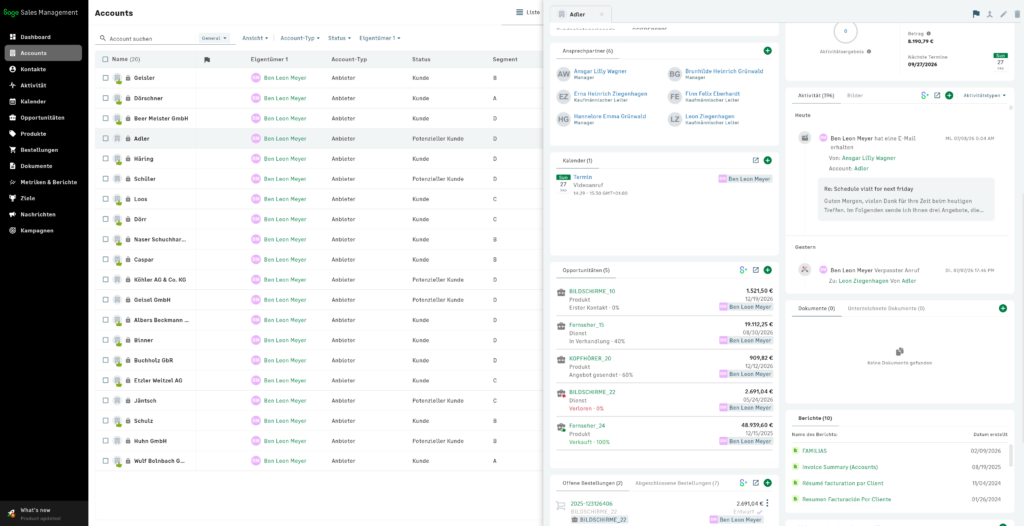
Task: Sort by the Segment column header
Action: click(x=505, y=59)
